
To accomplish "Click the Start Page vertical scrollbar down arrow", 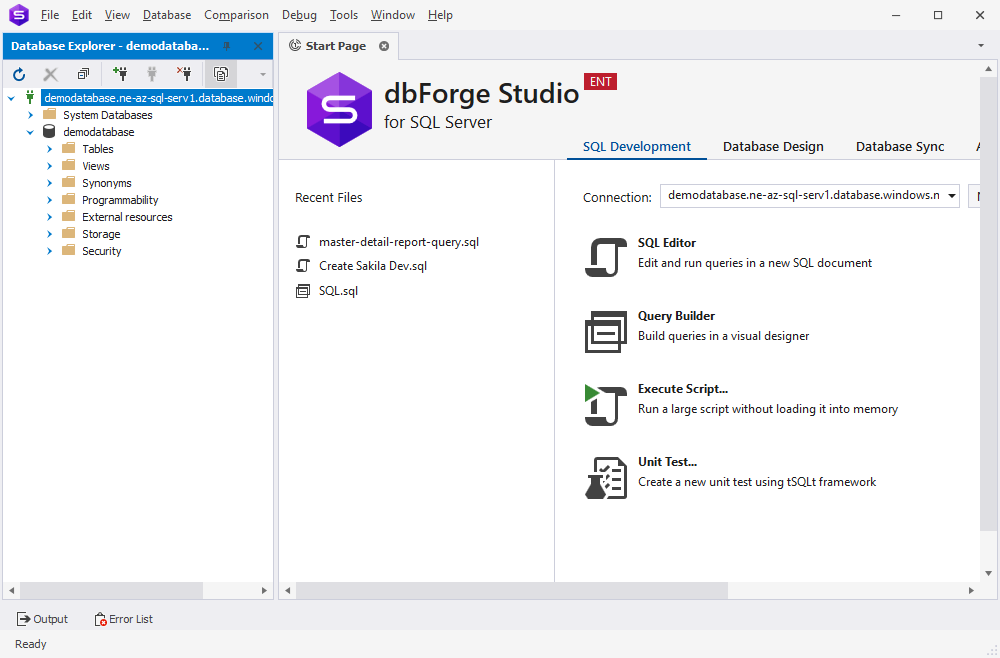I will tap(989, 573).
